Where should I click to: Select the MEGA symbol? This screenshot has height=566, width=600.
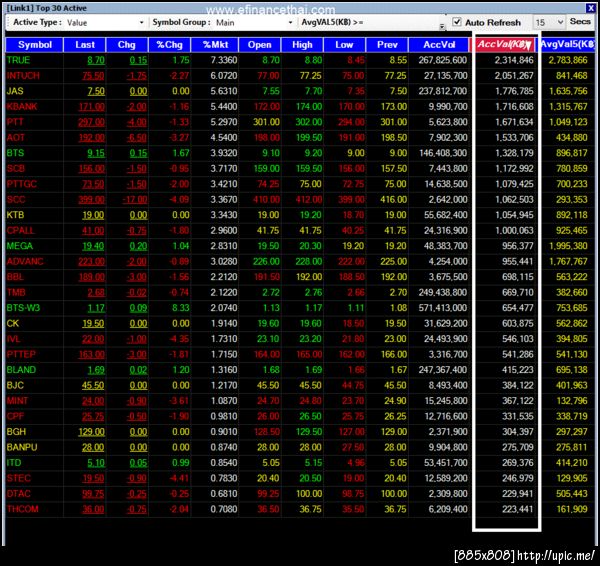pos(20,246)
